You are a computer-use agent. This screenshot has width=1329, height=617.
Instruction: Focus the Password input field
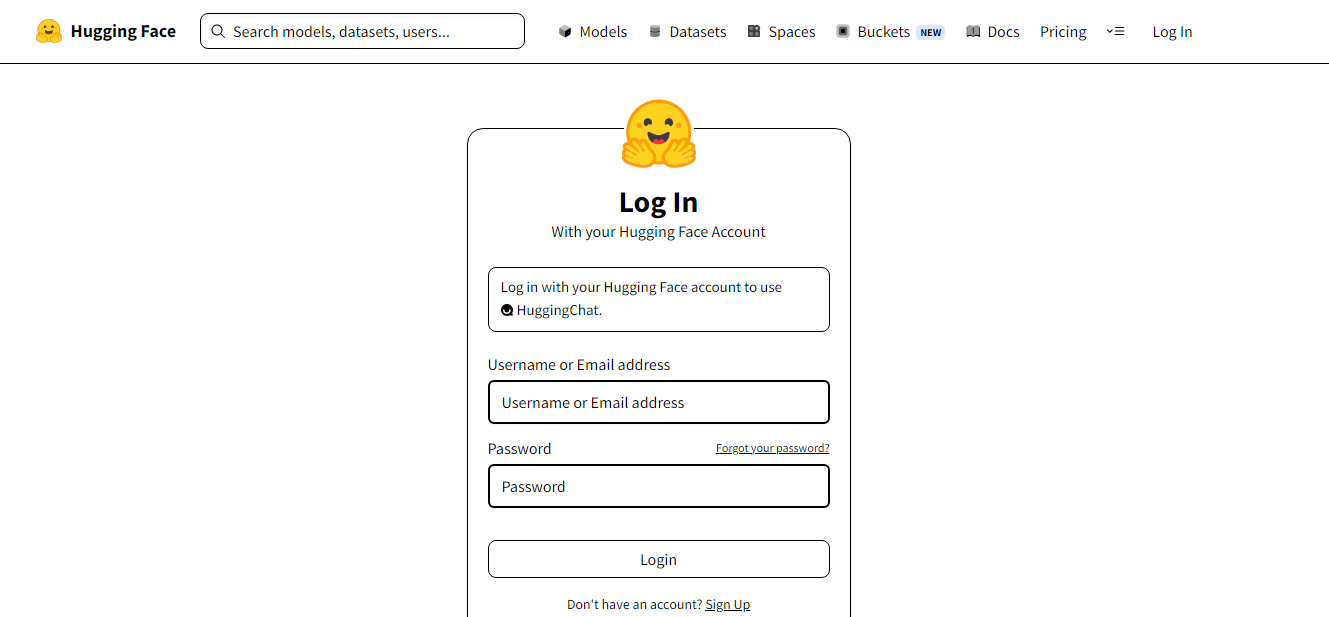pyautogui.click(x=659, y=486)
